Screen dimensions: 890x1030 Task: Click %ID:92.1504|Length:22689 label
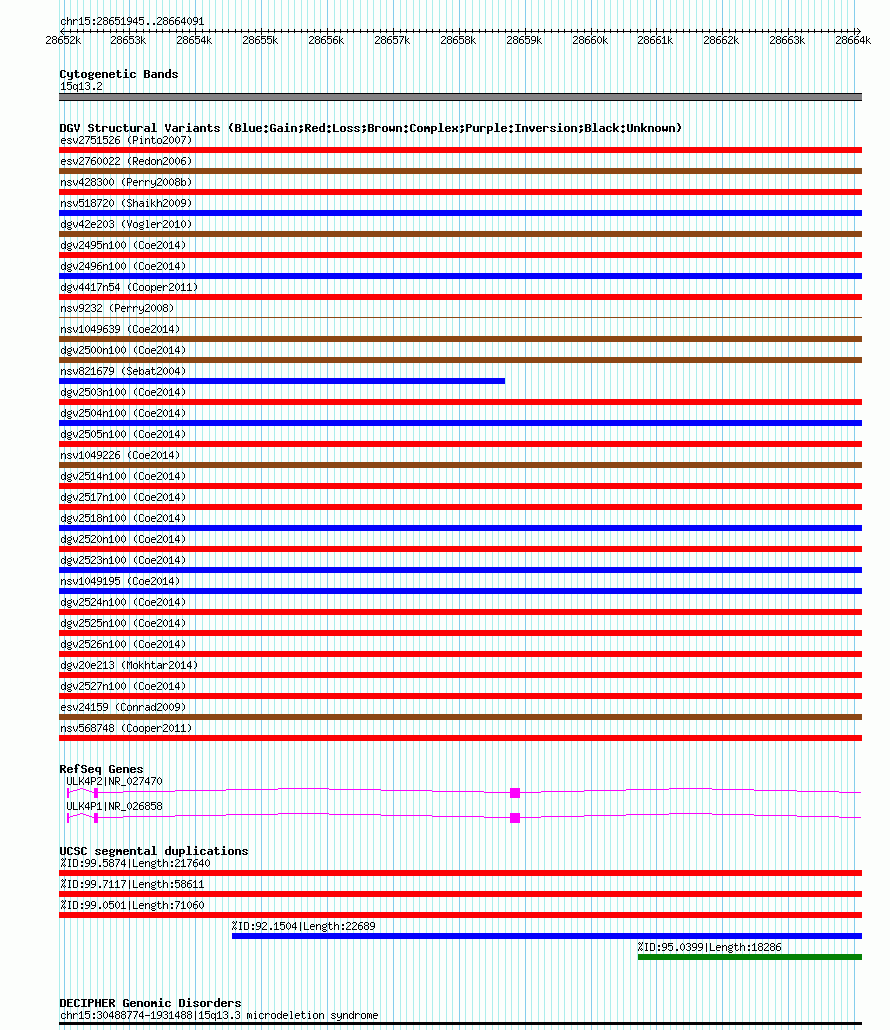[x=303, y=927]
